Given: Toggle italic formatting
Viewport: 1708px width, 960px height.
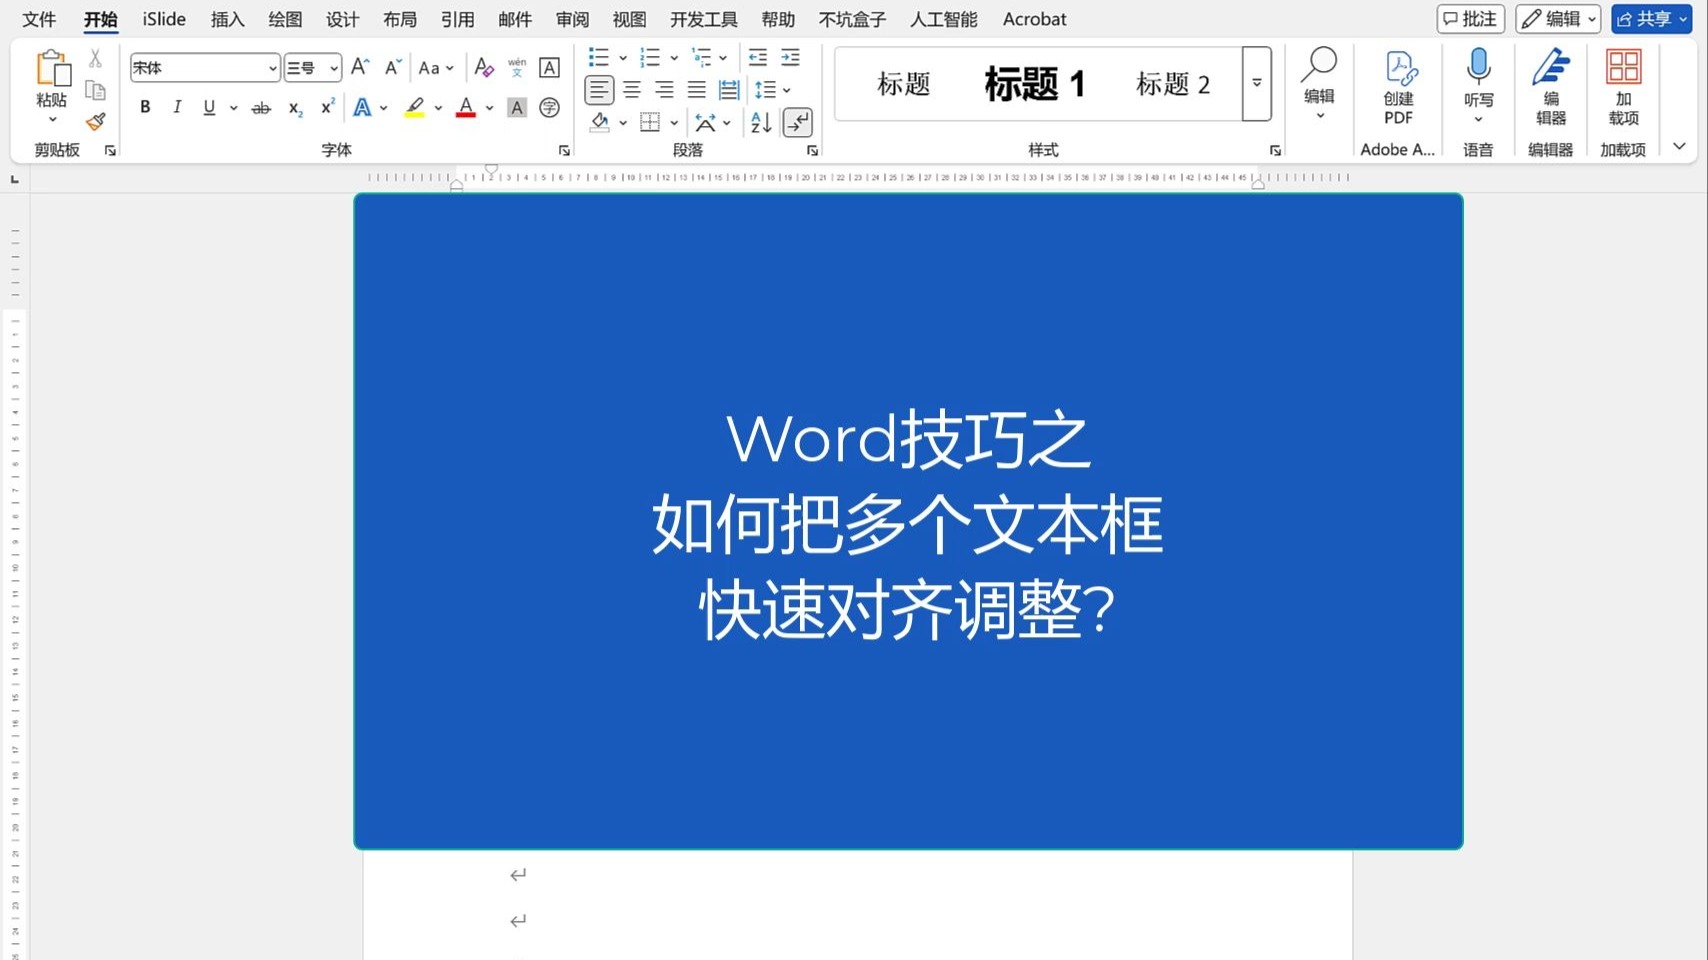Looking at the screenshot, I should point(177,107).
